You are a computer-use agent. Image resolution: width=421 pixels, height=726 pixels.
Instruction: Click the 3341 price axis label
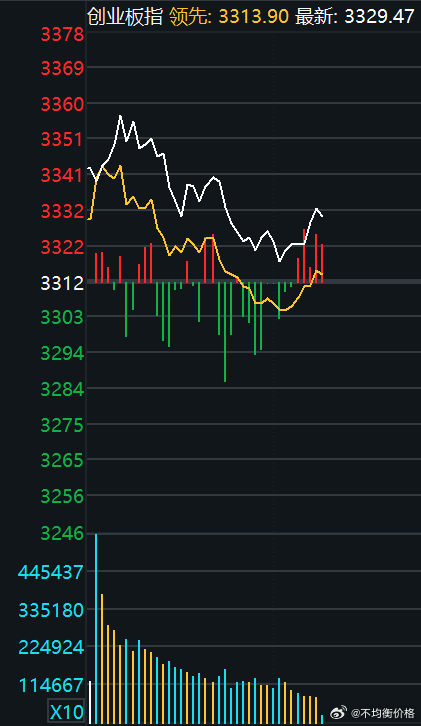coord(63,175)
